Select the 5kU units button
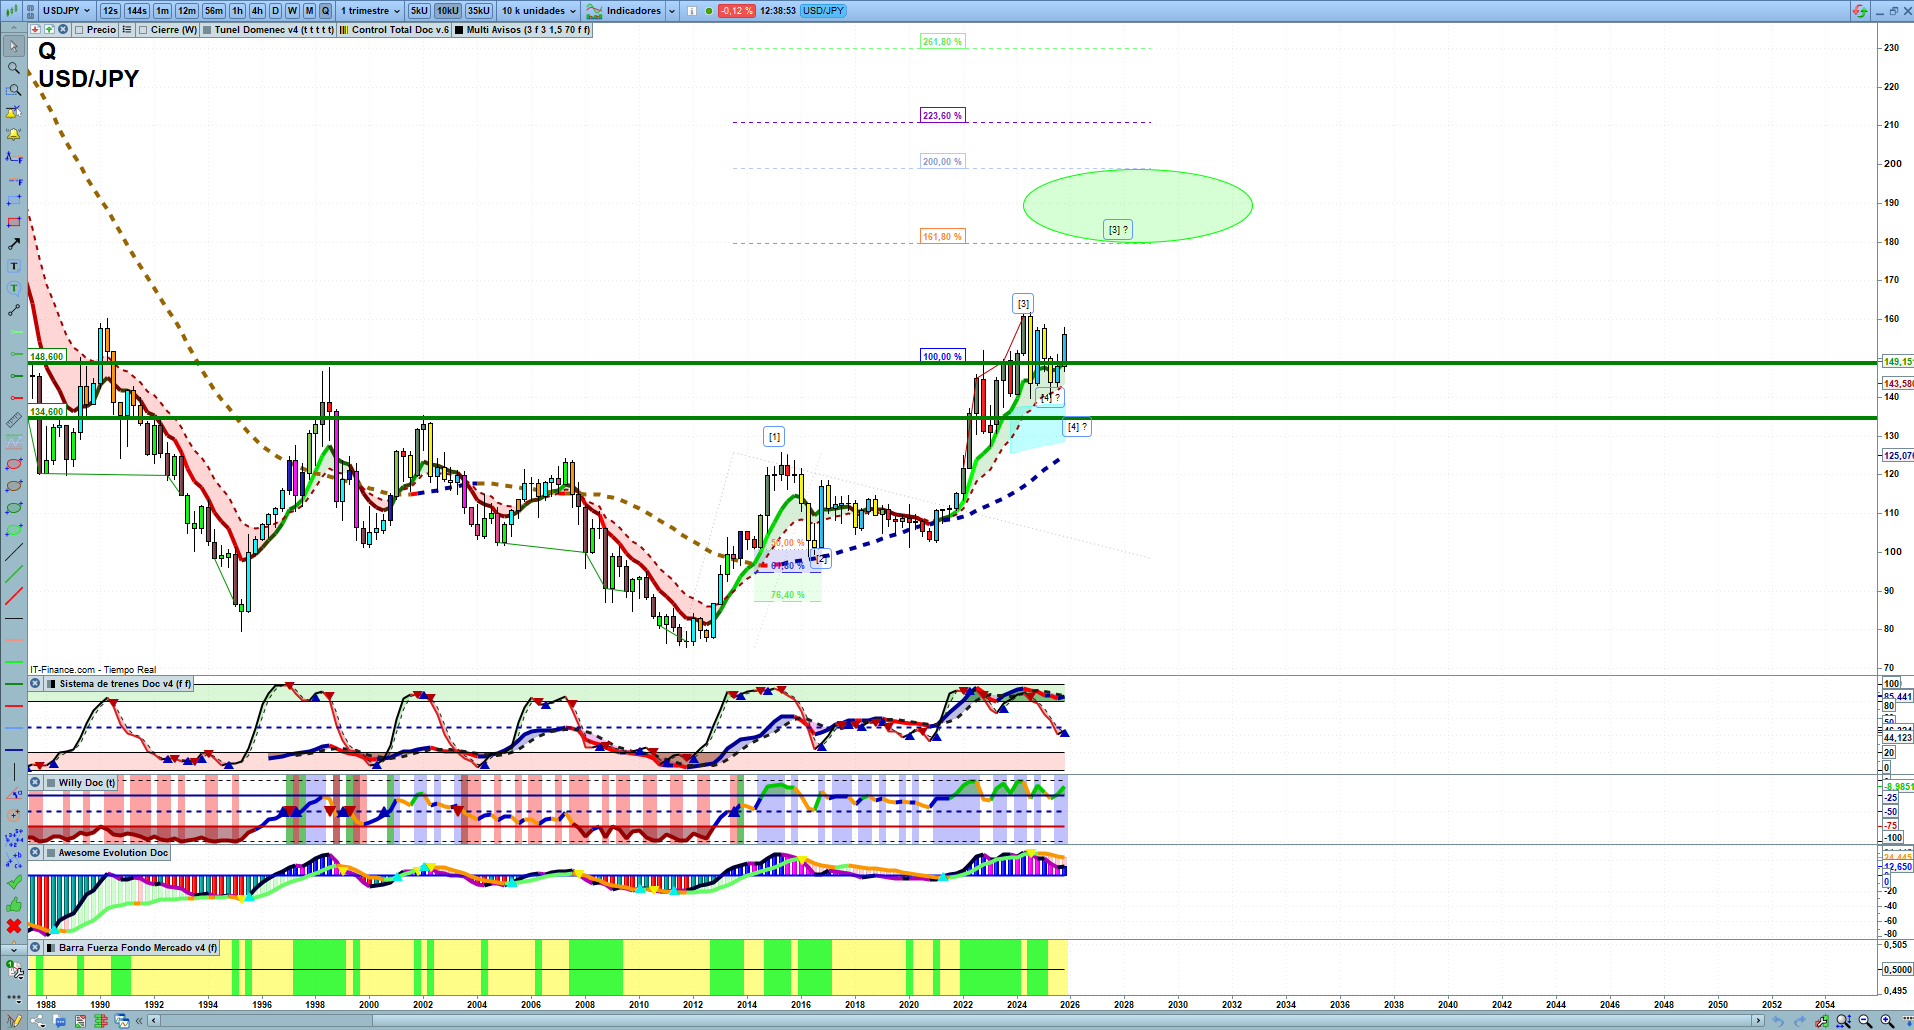The height and width of the screenshot is (1030, 1914). pos(419,11)
